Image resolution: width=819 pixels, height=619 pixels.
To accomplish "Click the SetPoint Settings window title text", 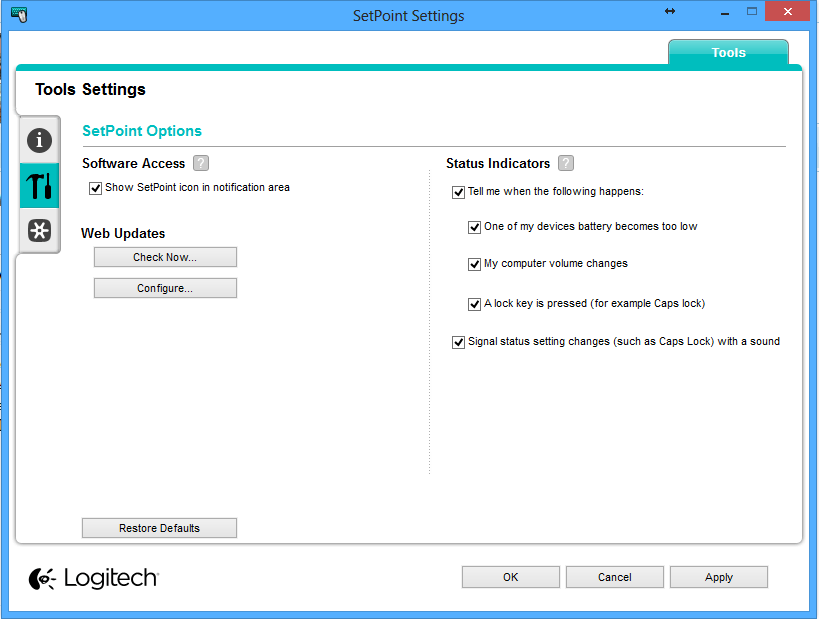I will [x=408, y=16].
